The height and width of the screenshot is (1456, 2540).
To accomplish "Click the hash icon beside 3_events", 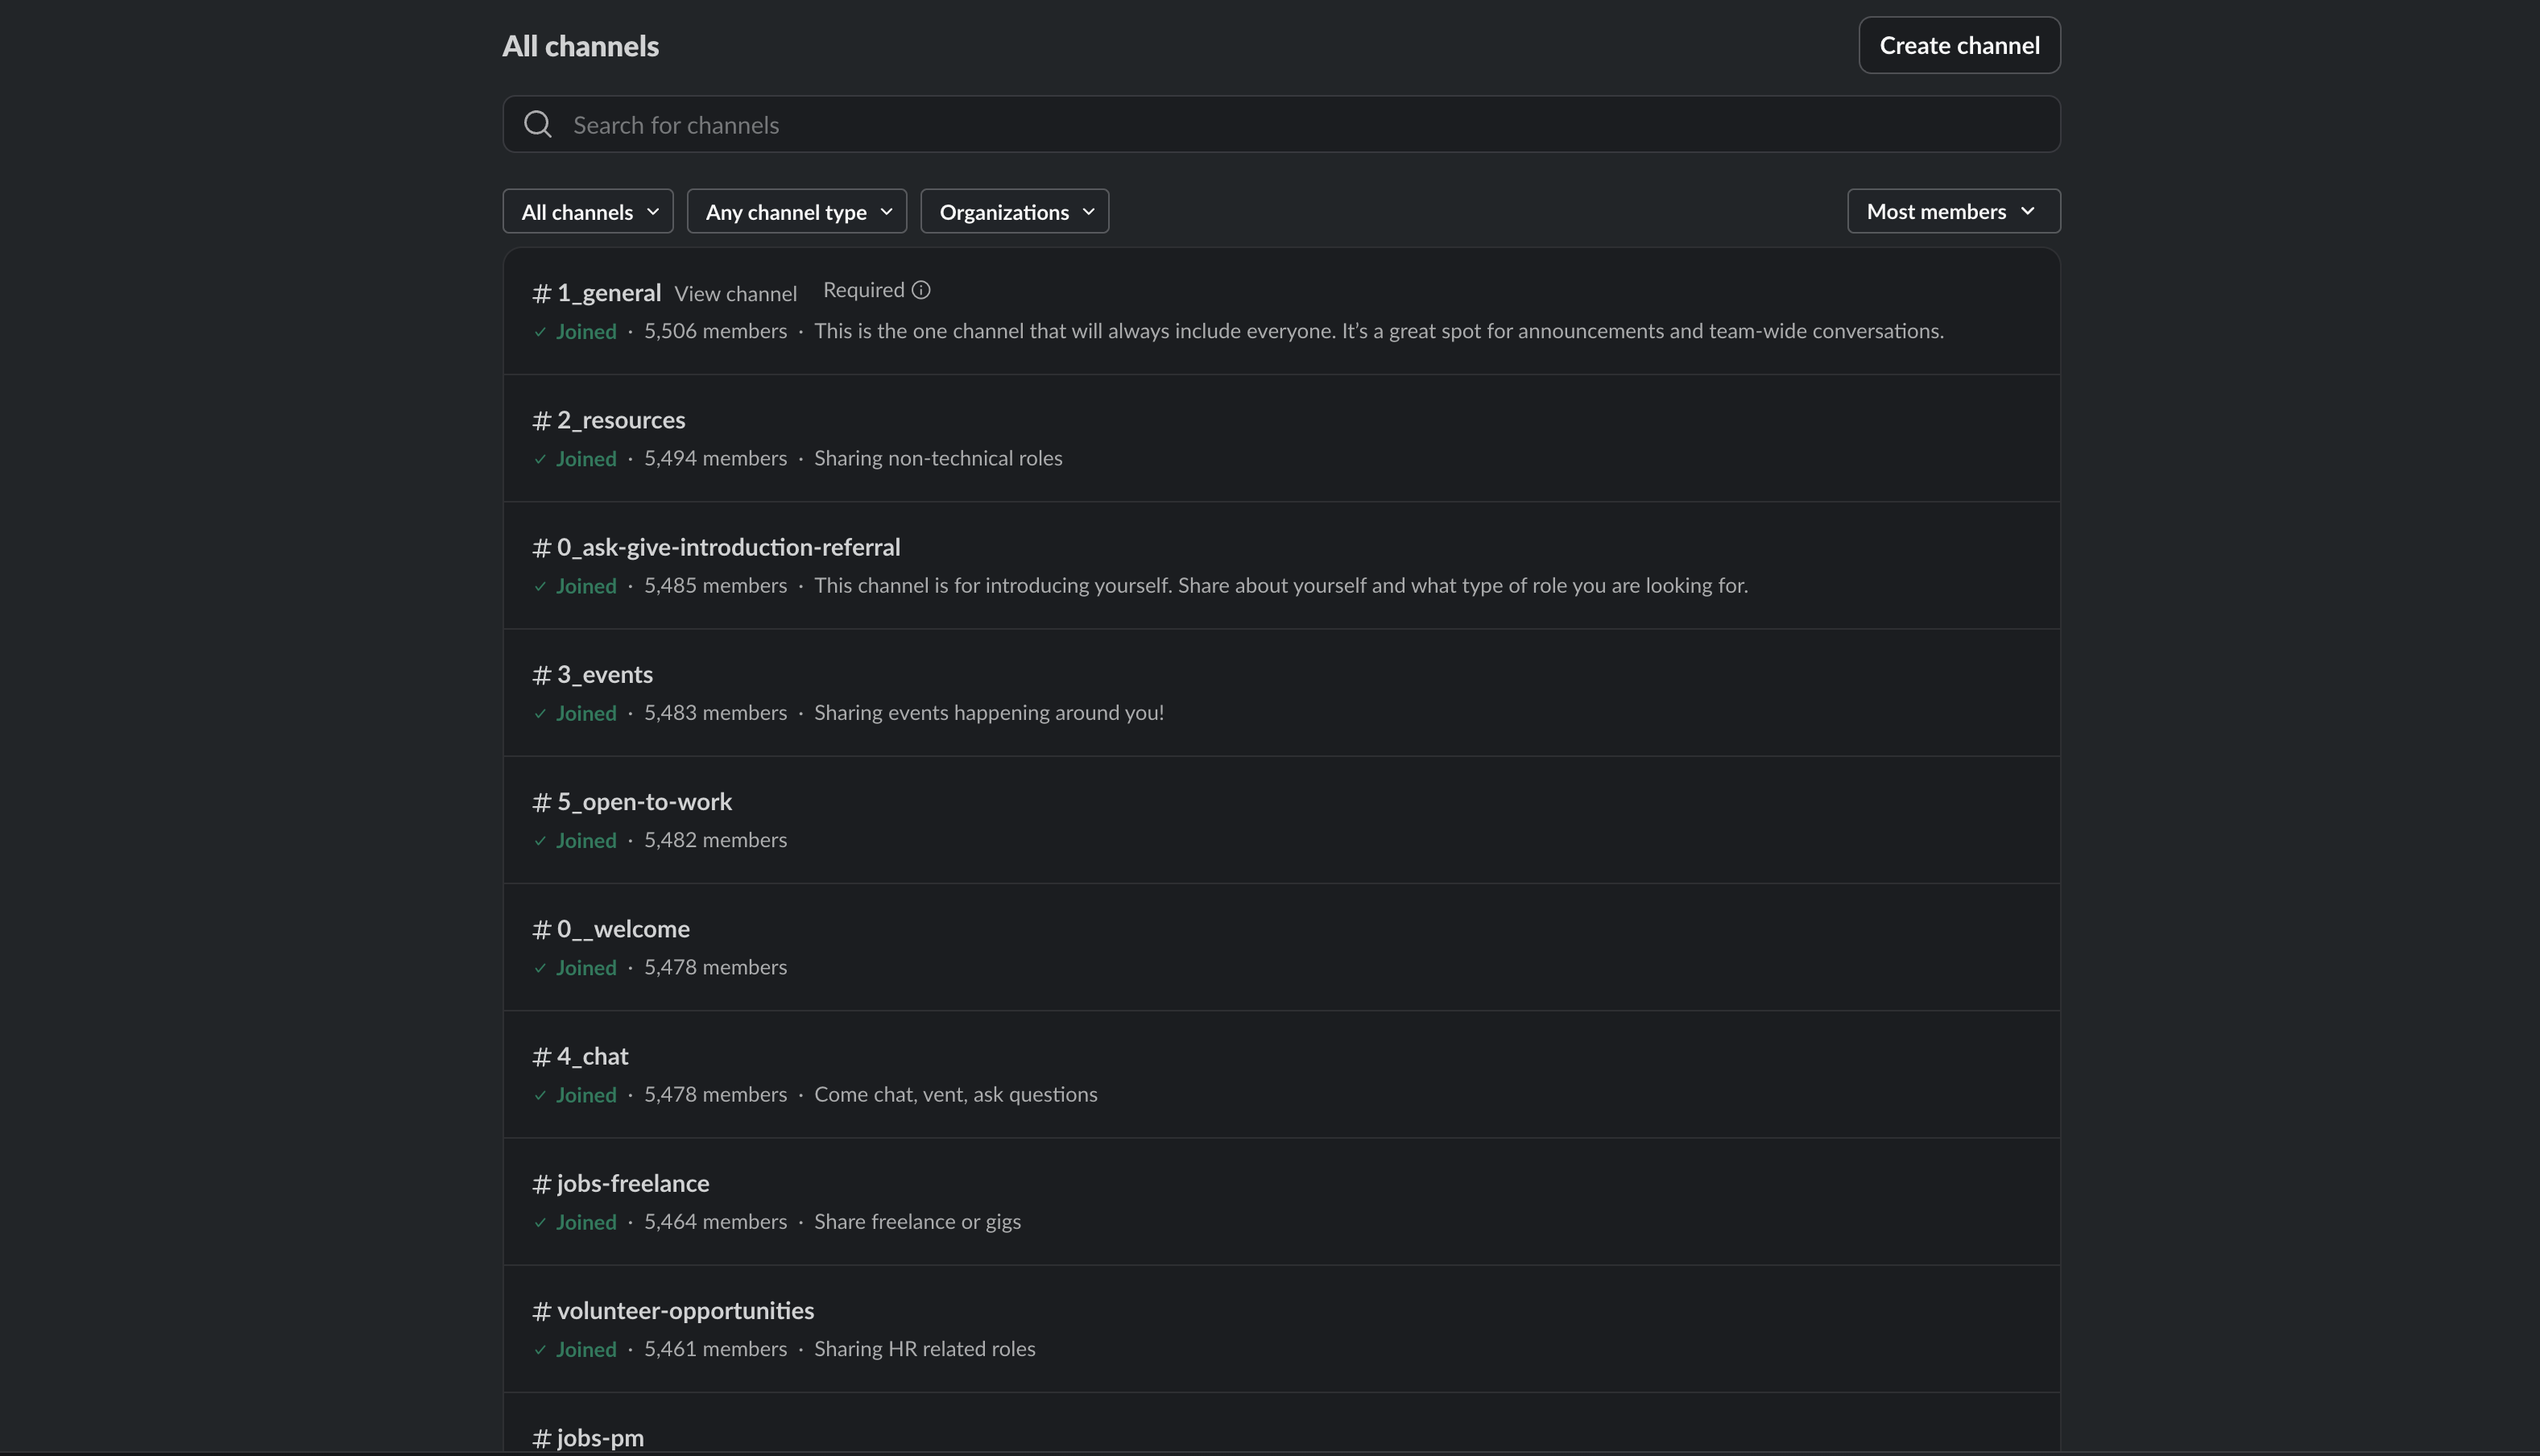I will coord(542,675).
